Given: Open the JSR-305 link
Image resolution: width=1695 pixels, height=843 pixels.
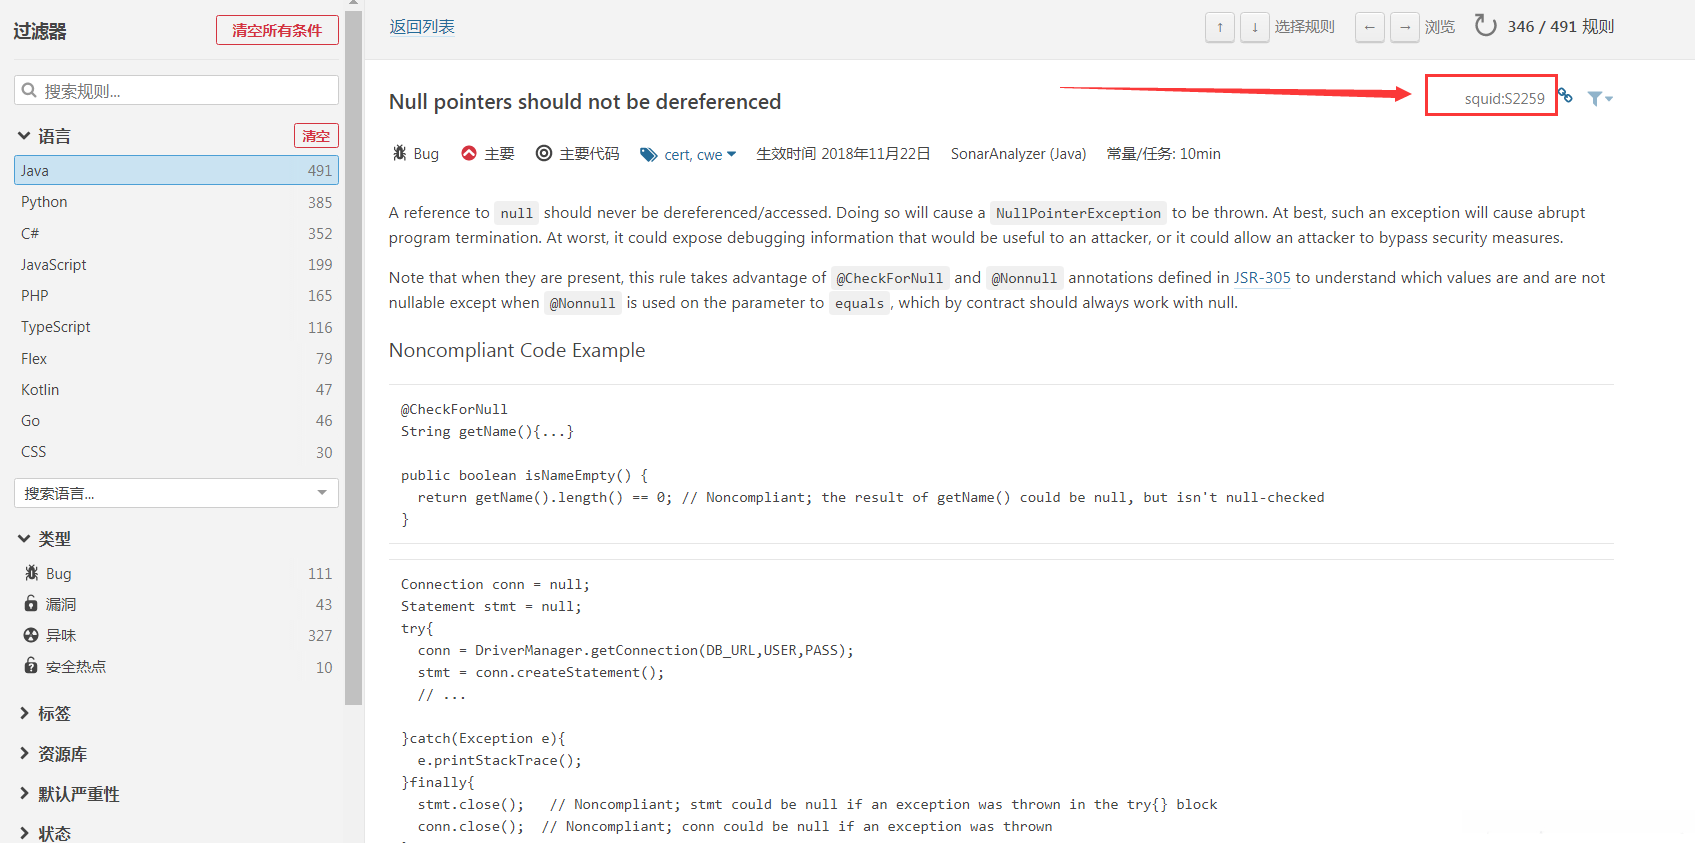Looking at the screenshot, I should point(1262,278).
